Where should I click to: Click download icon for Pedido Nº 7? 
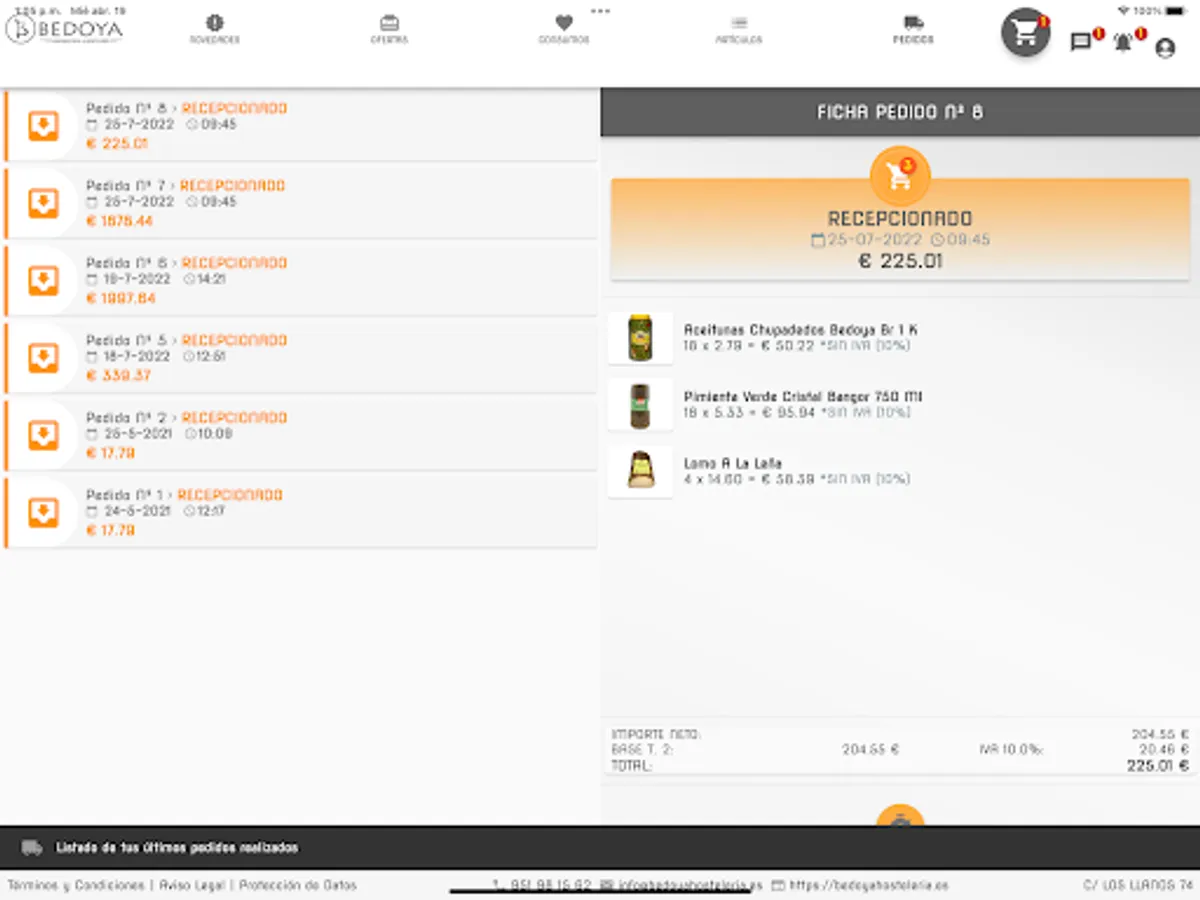[x=43, y=203]
